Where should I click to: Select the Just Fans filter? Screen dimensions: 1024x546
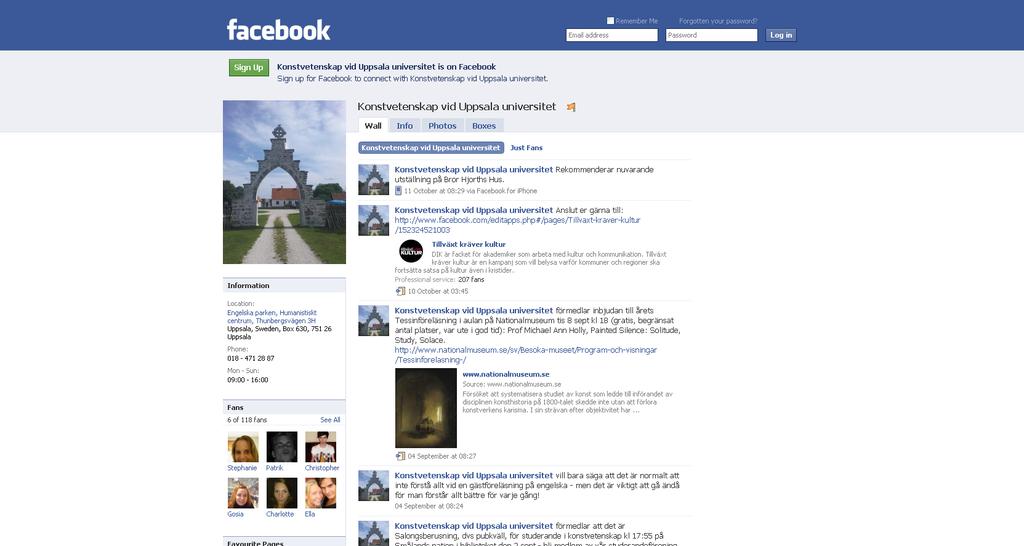(526, 148)
